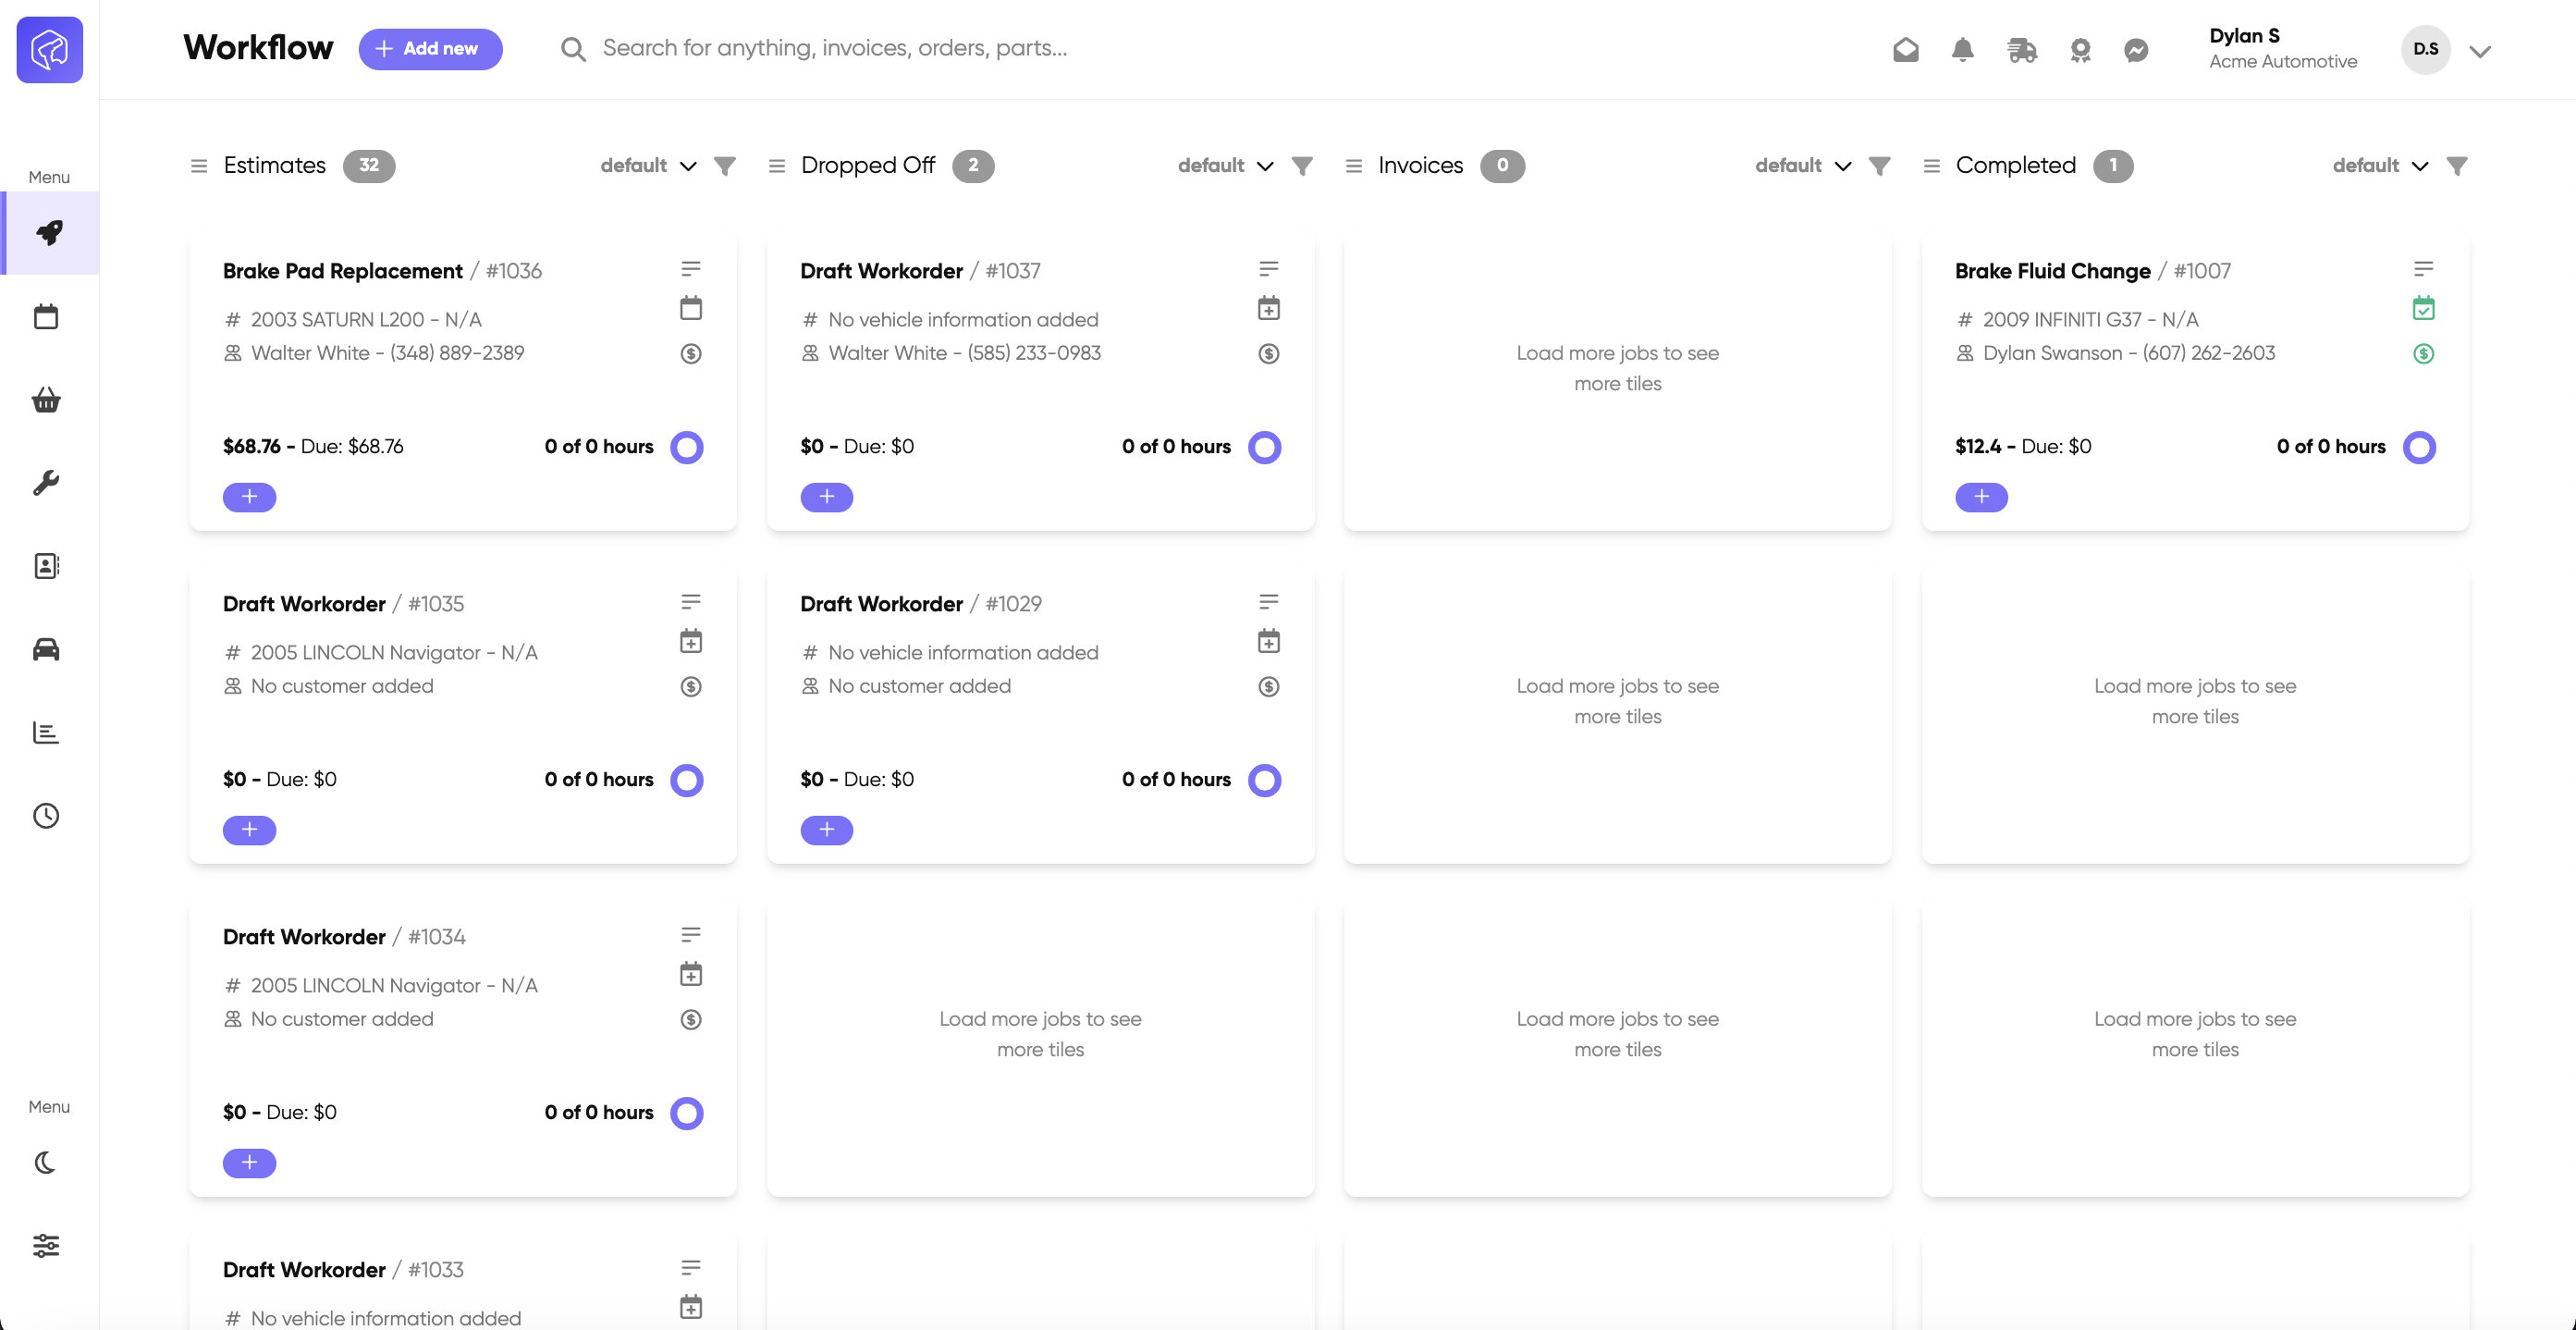
Task: Open Draft Workorder #1029 card title
Action: click(x=921, y=604)
